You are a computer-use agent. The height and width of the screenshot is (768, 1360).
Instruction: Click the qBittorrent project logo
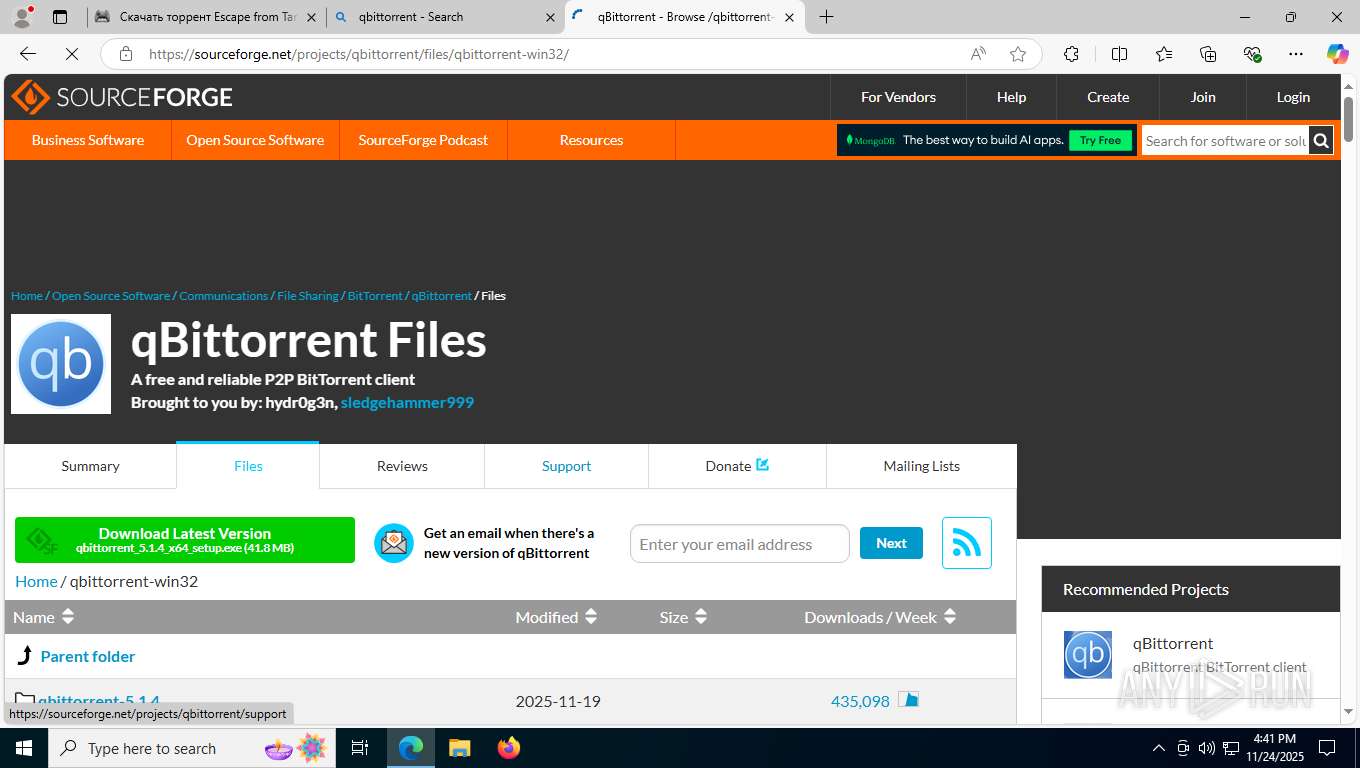pyautogui.click(x=61, y=364)
